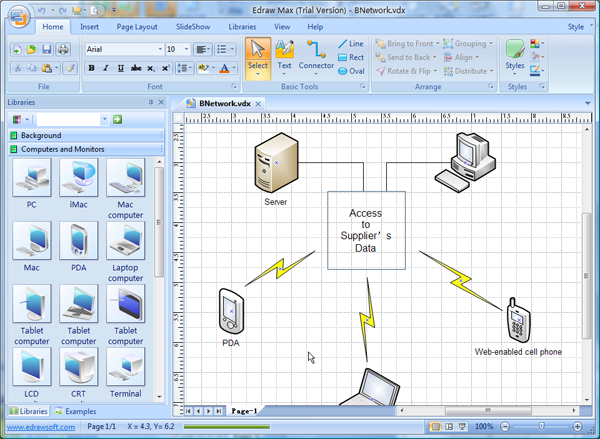Click the Zoom in plus button
This screenshot has width=600, height=439.
pyautogui.click(x=576, y=427)
